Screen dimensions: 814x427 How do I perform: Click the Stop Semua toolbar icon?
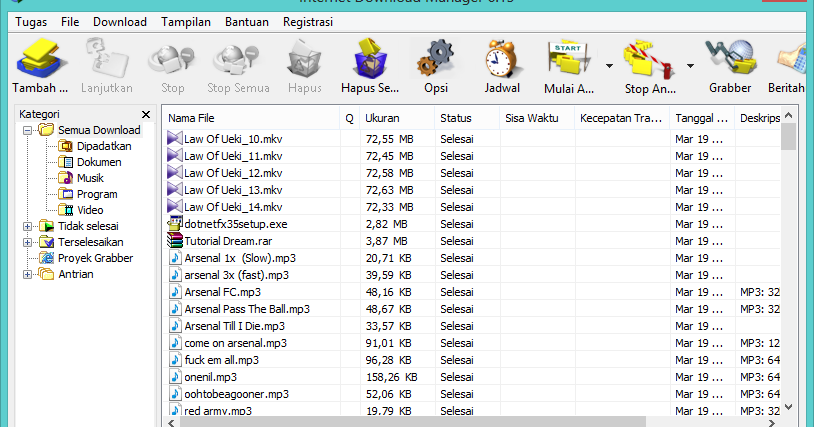(237, 58)
